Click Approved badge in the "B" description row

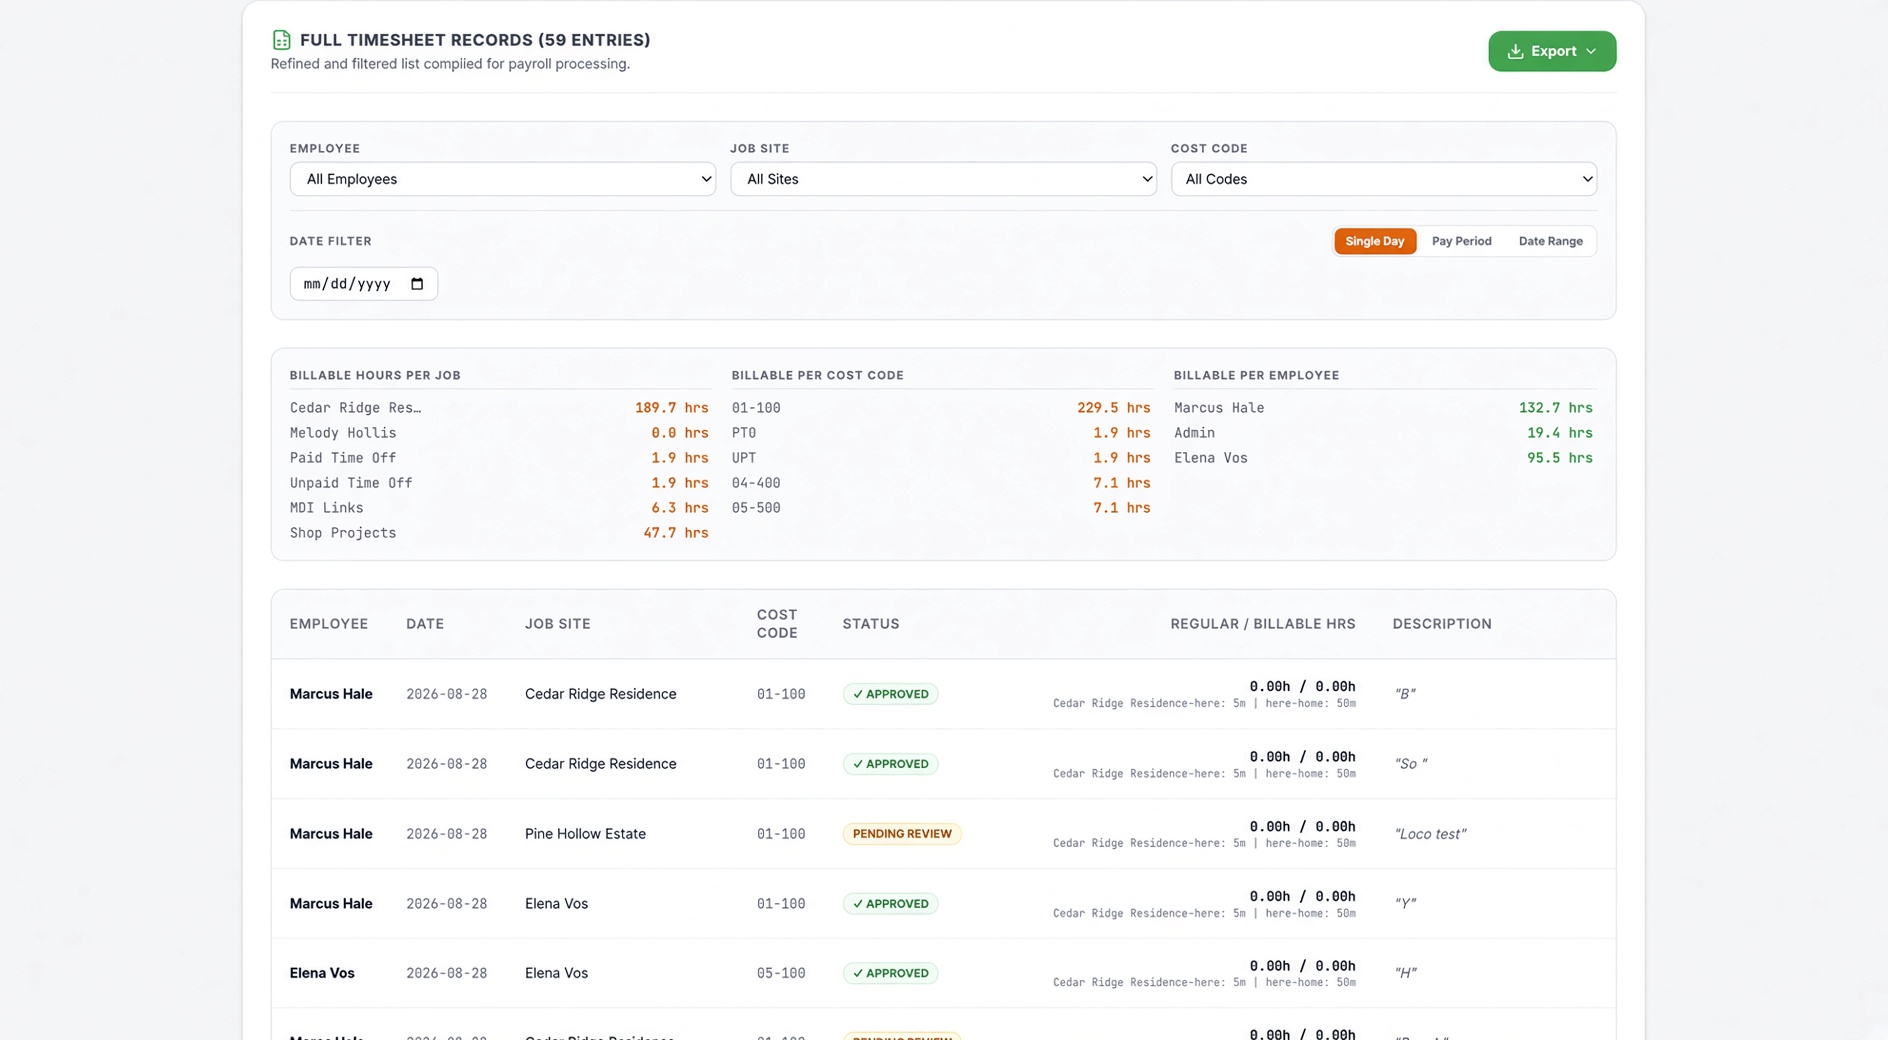coord(890,694)
